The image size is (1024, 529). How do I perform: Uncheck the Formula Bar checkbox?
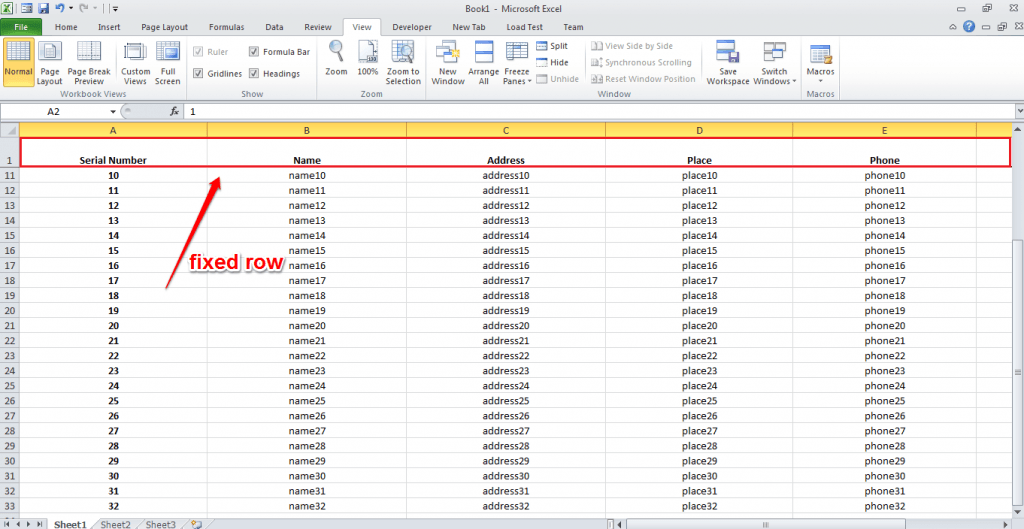click(254, 51)
